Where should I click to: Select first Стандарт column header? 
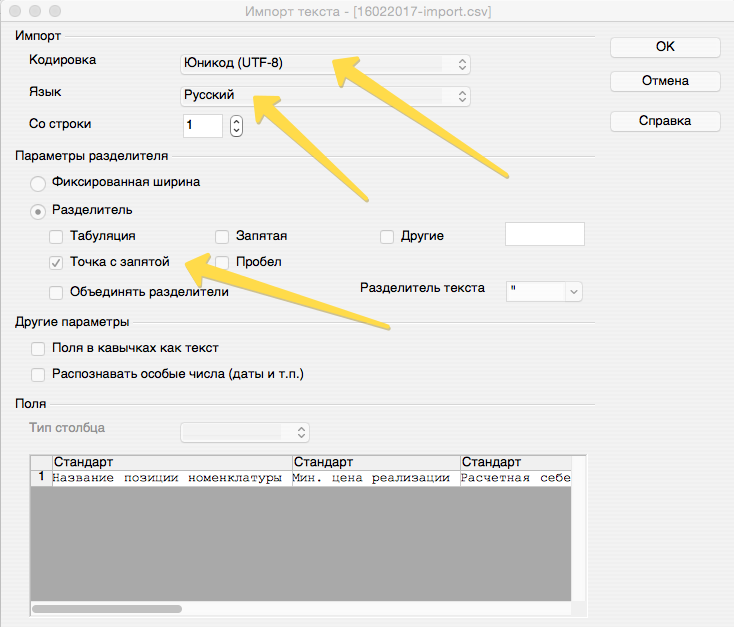(x=172, y=463)
